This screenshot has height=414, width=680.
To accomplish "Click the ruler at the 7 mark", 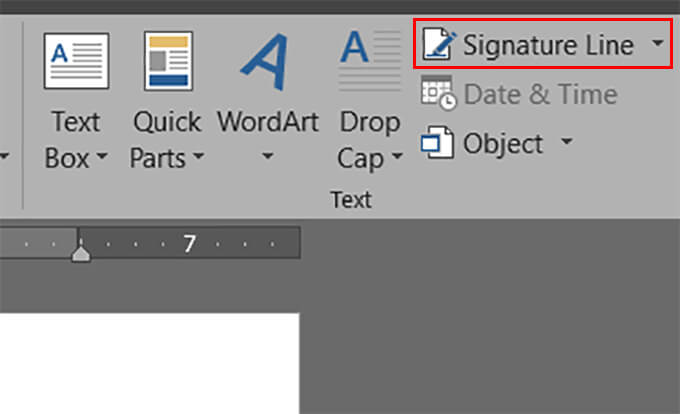I will click(x=189, y=242).
